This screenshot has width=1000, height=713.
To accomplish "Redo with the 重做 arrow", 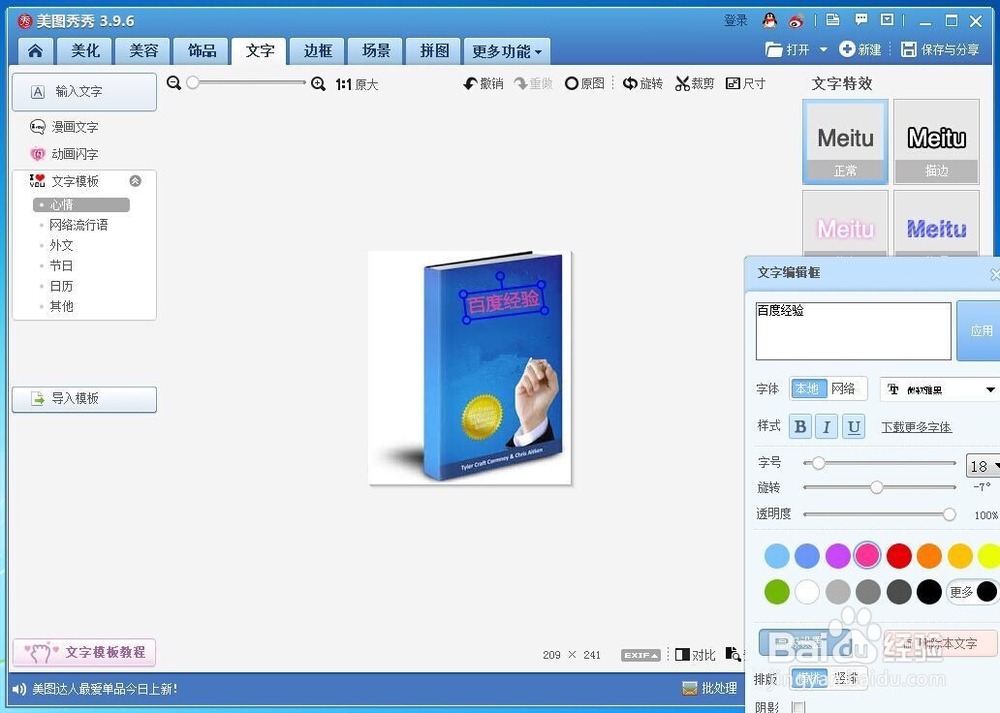I will click(533, 84).
